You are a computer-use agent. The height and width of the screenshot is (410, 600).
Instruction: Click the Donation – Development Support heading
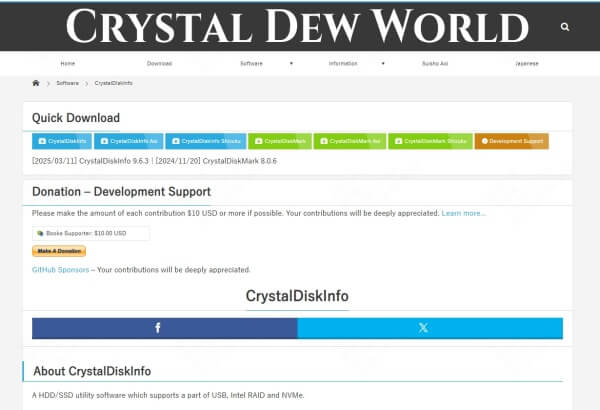point(121,191)
